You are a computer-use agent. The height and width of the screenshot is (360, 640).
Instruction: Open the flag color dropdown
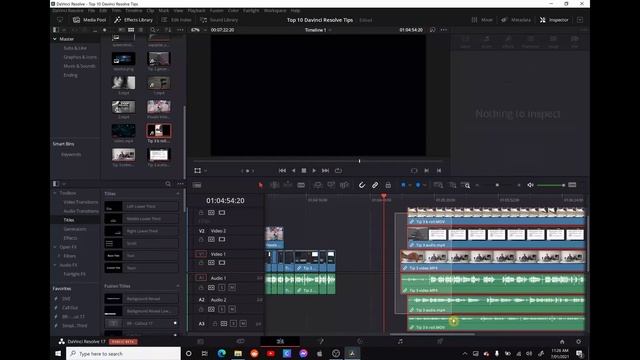pos(409,185)
